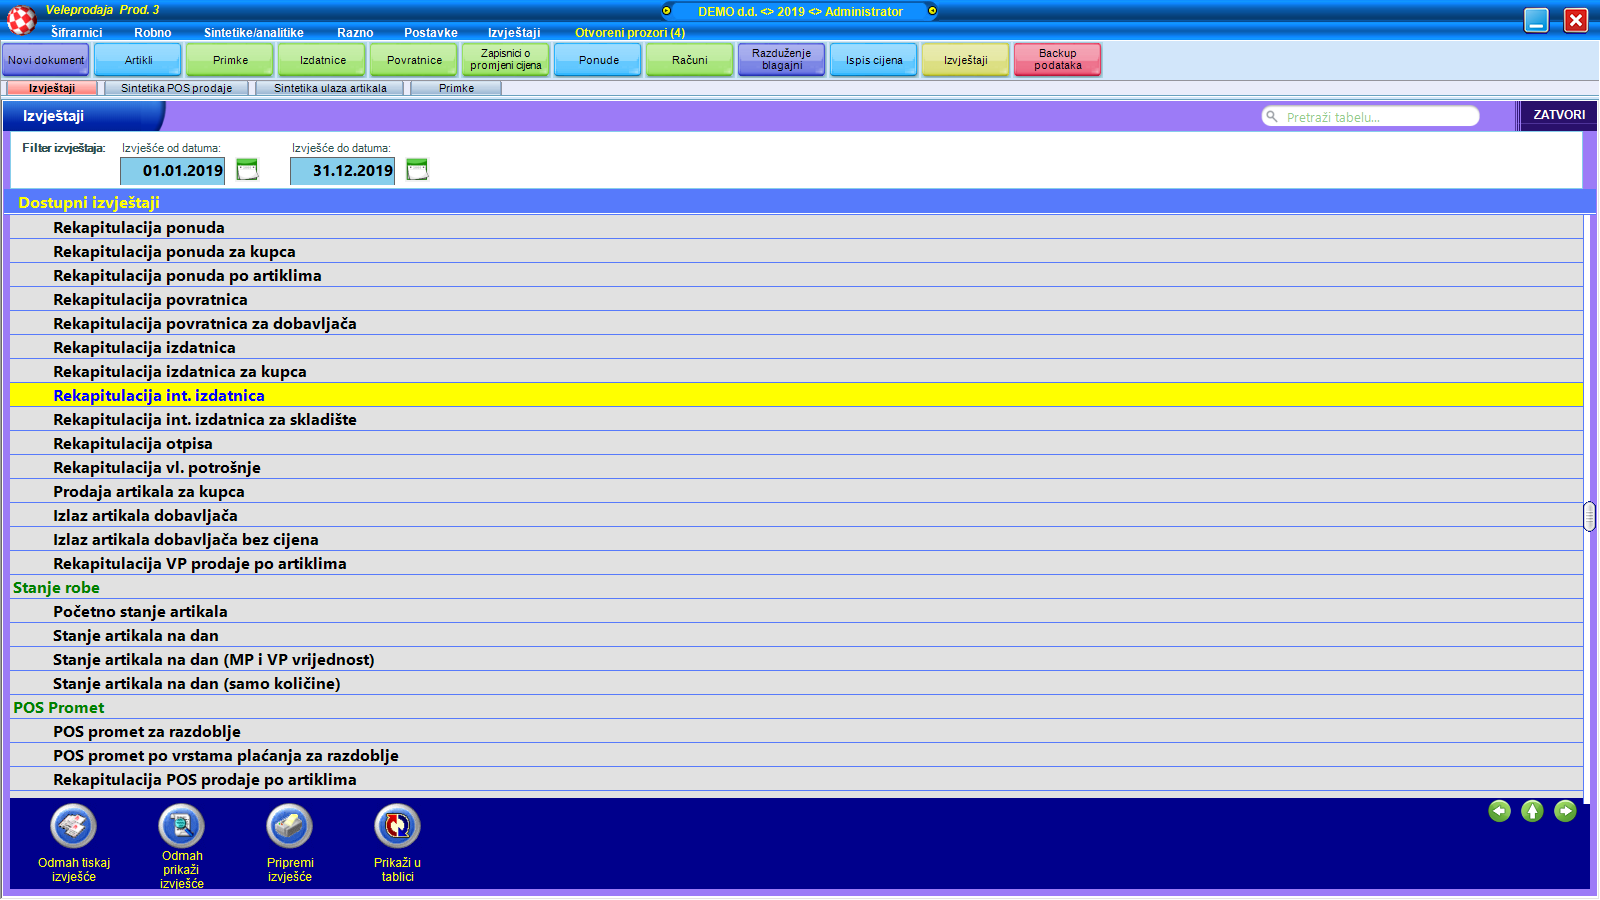
Task: Click the Prikaži u tablici icon
Action: point(397,827)
